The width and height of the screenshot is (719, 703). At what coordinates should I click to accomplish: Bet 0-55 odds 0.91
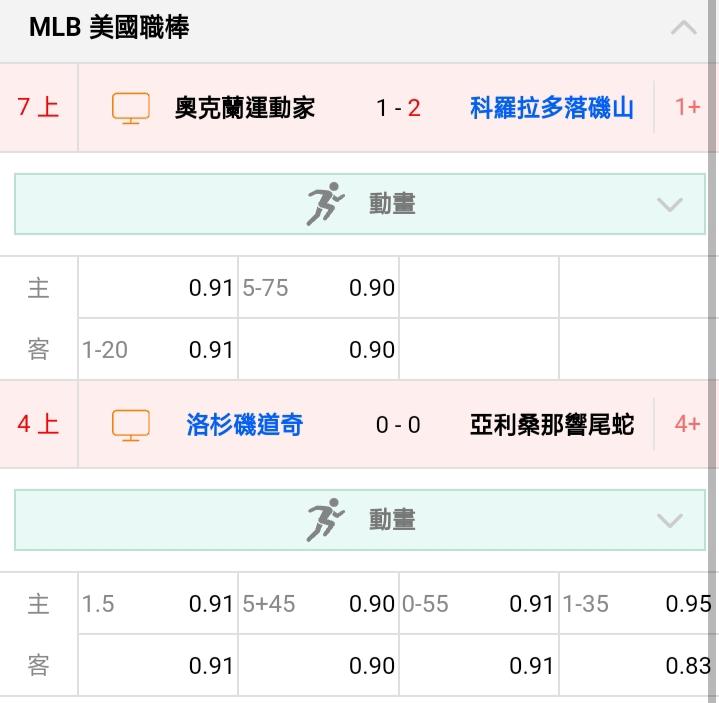pos(479,603)
